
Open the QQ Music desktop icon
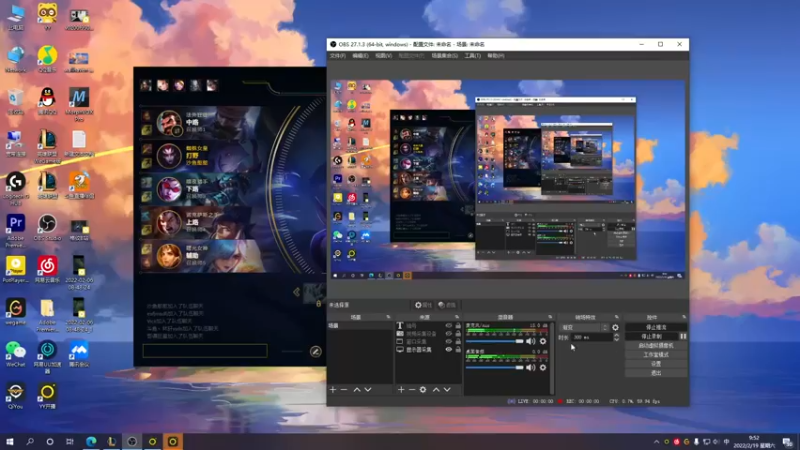47,58
